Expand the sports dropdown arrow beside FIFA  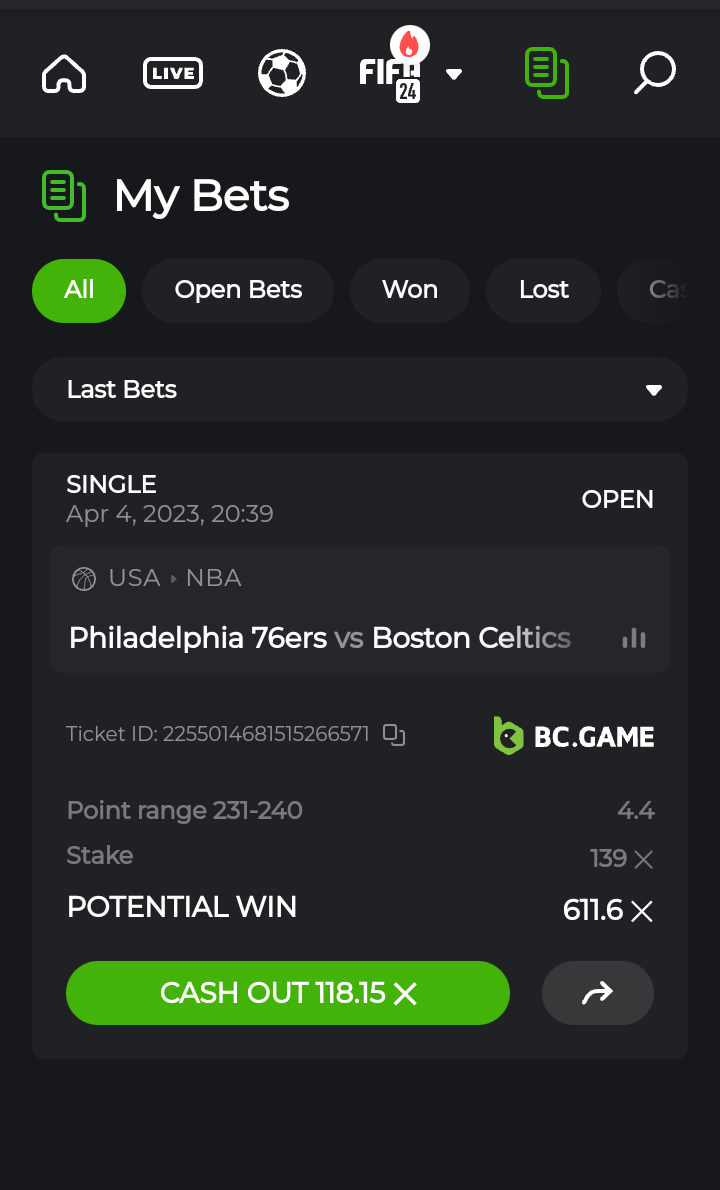coord(454,74)
